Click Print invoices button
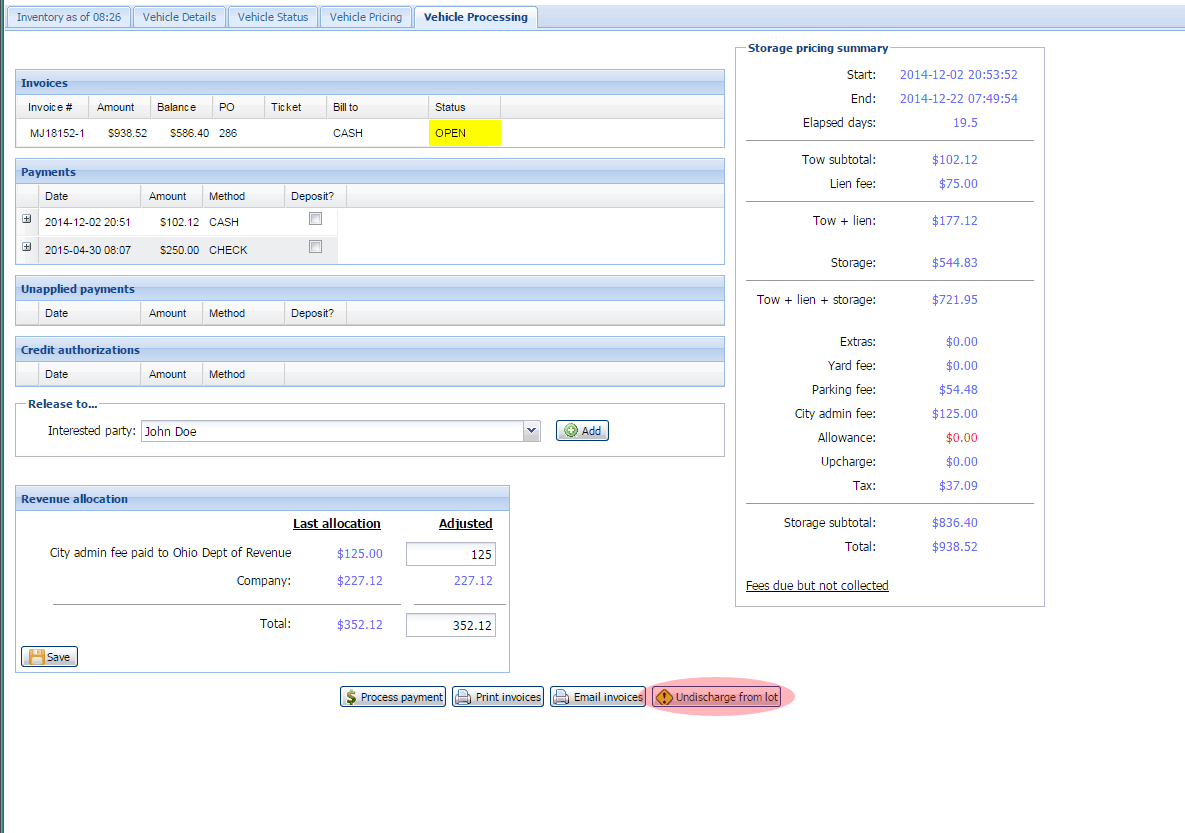Image resolution: width=1185 pixels, height=833 pixels. [x=498, y=697]
